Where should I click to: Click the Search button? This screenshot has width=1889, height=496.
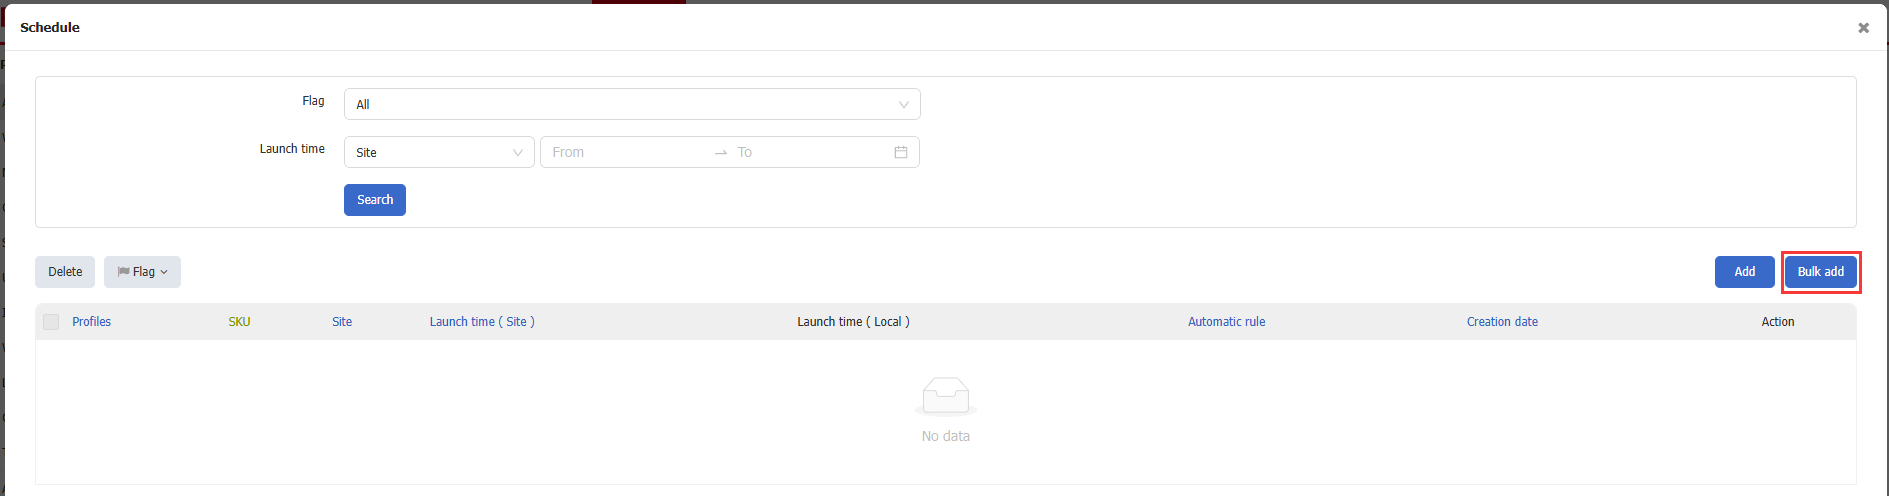(375, 200)
